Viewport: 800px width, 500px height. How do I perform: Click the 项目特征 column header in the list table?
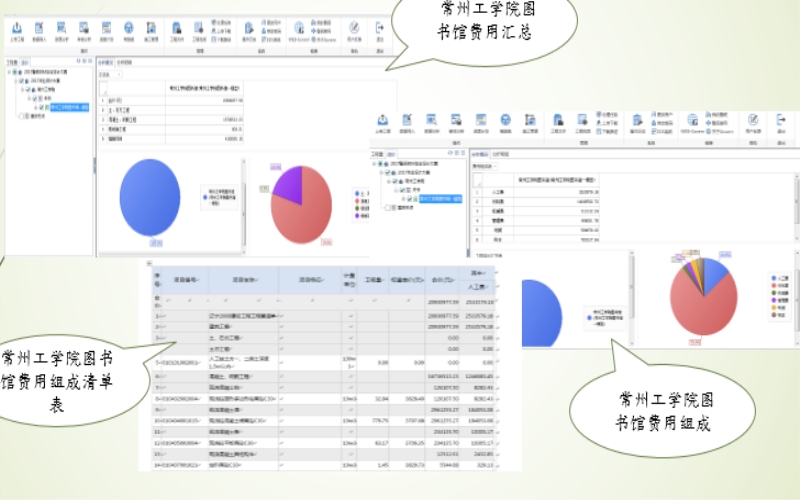pos(311,280)
